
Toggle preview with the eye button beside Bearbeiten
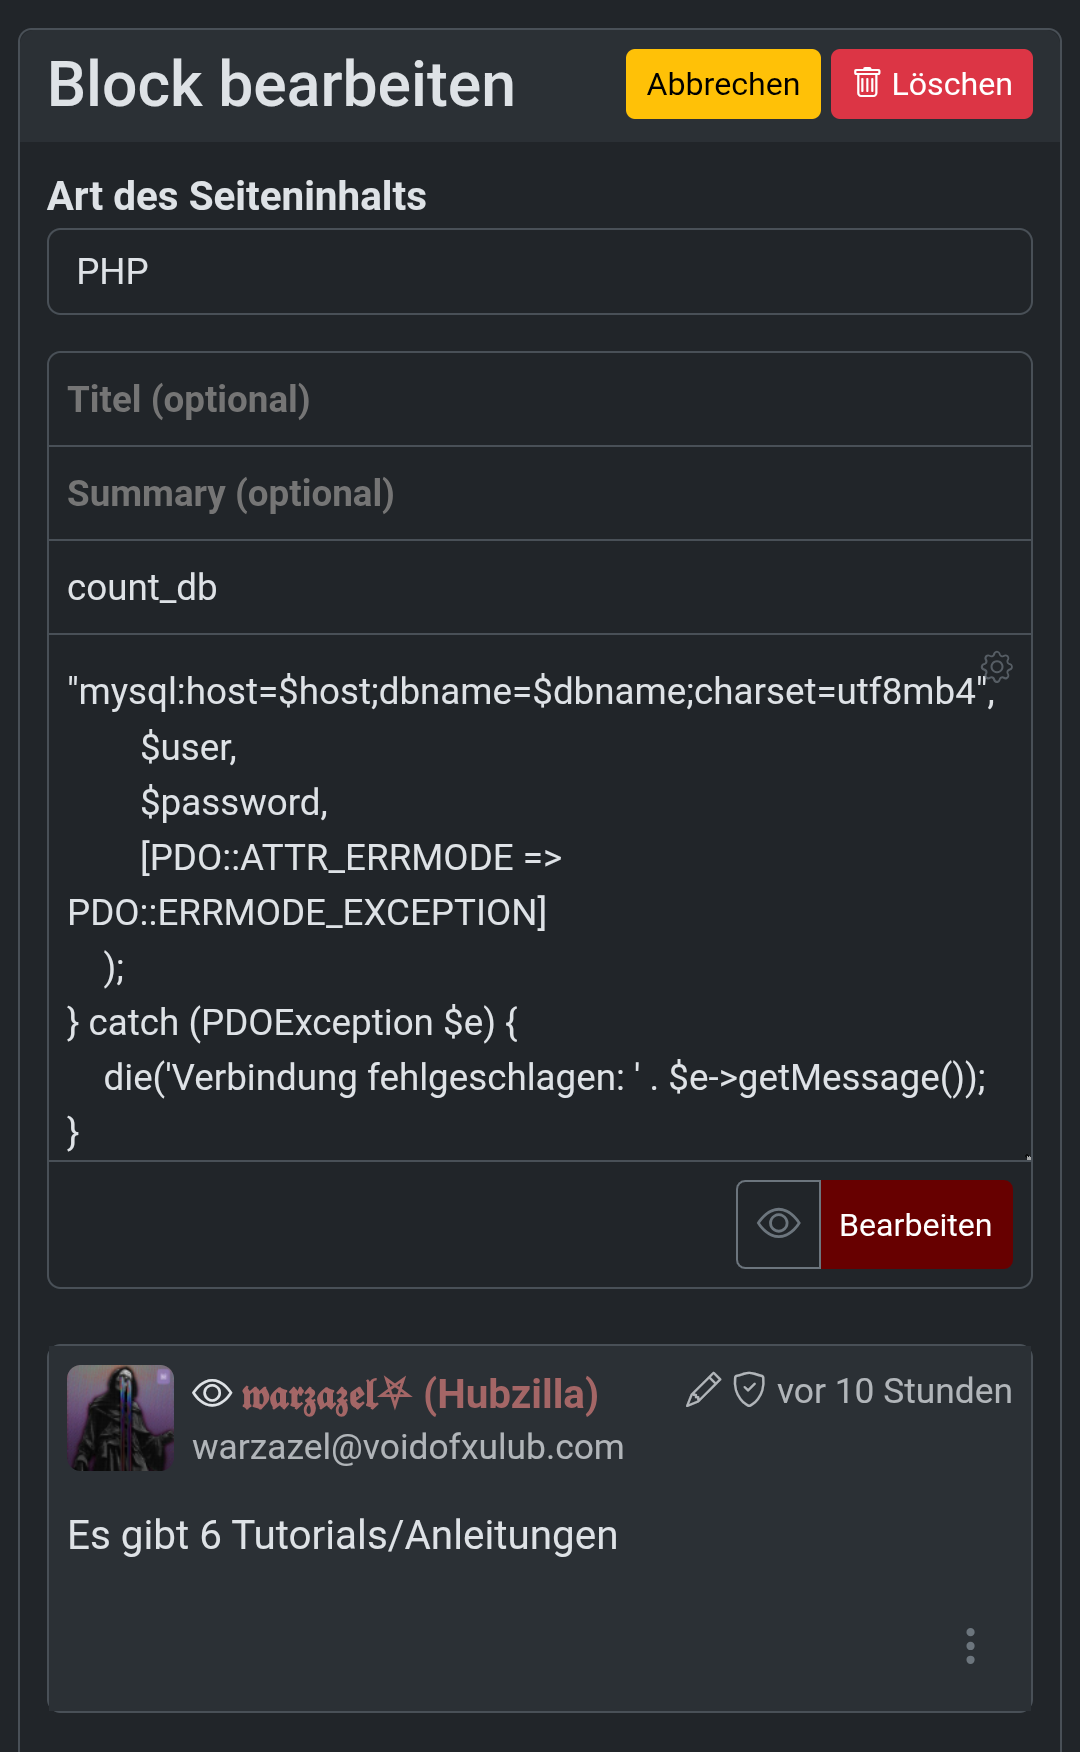pyautogui.click(x=778, y=1224)
